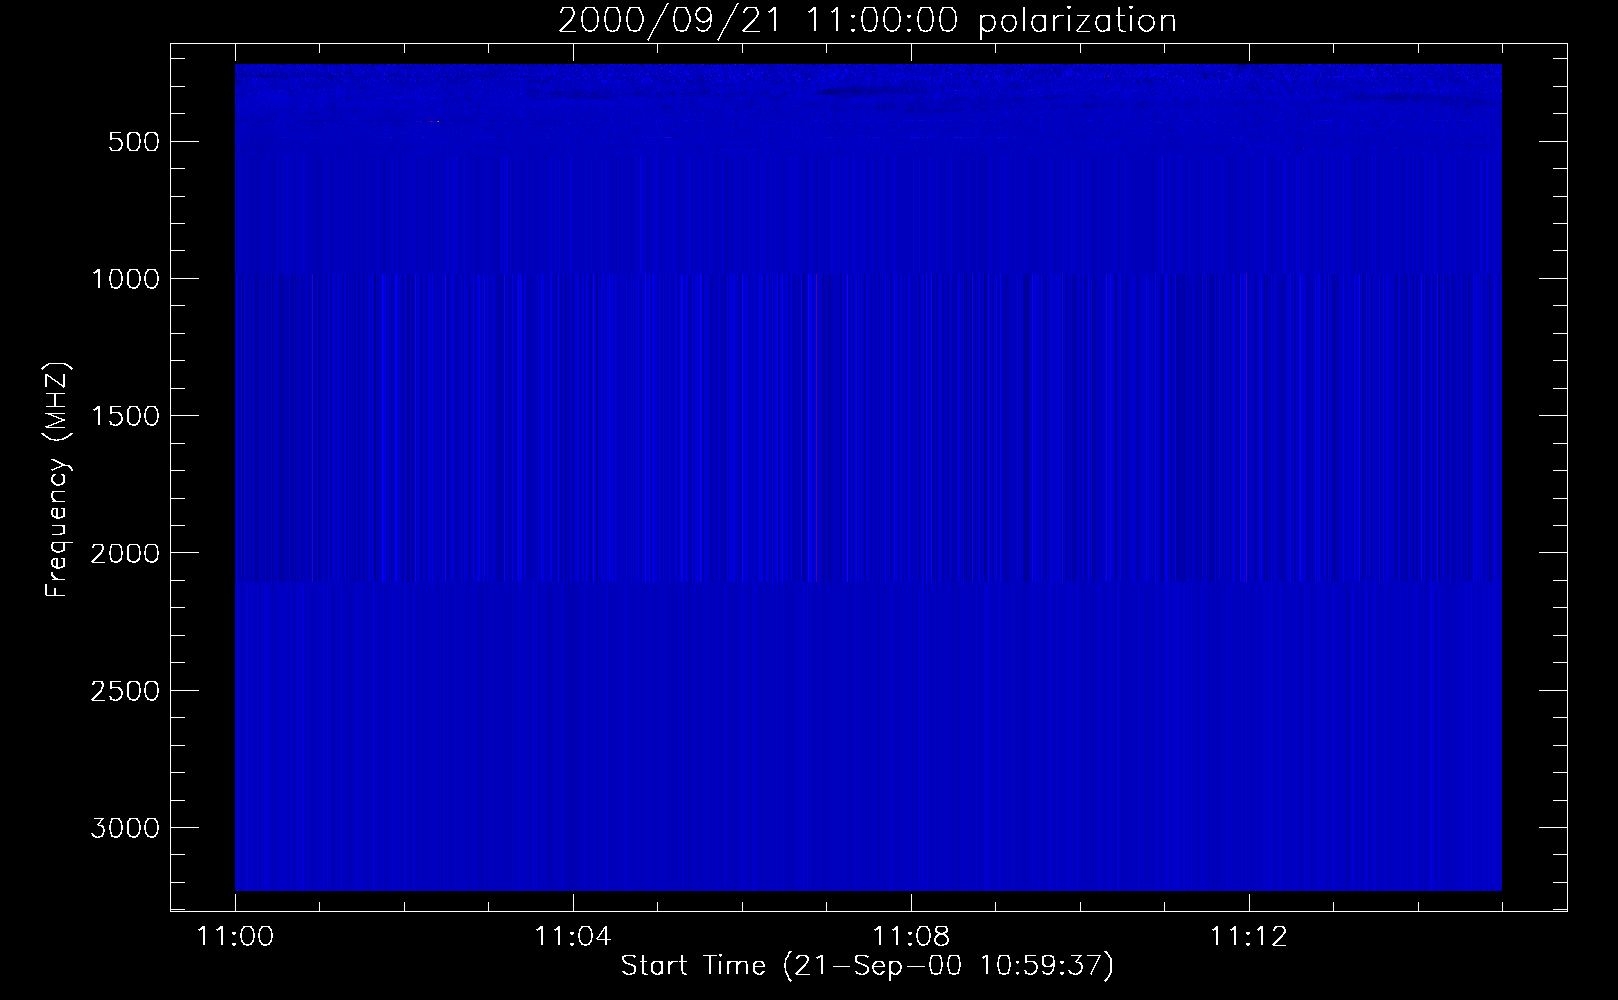
Task: Click the 3000 frequency tick label
Action: [x=124, y=828]
